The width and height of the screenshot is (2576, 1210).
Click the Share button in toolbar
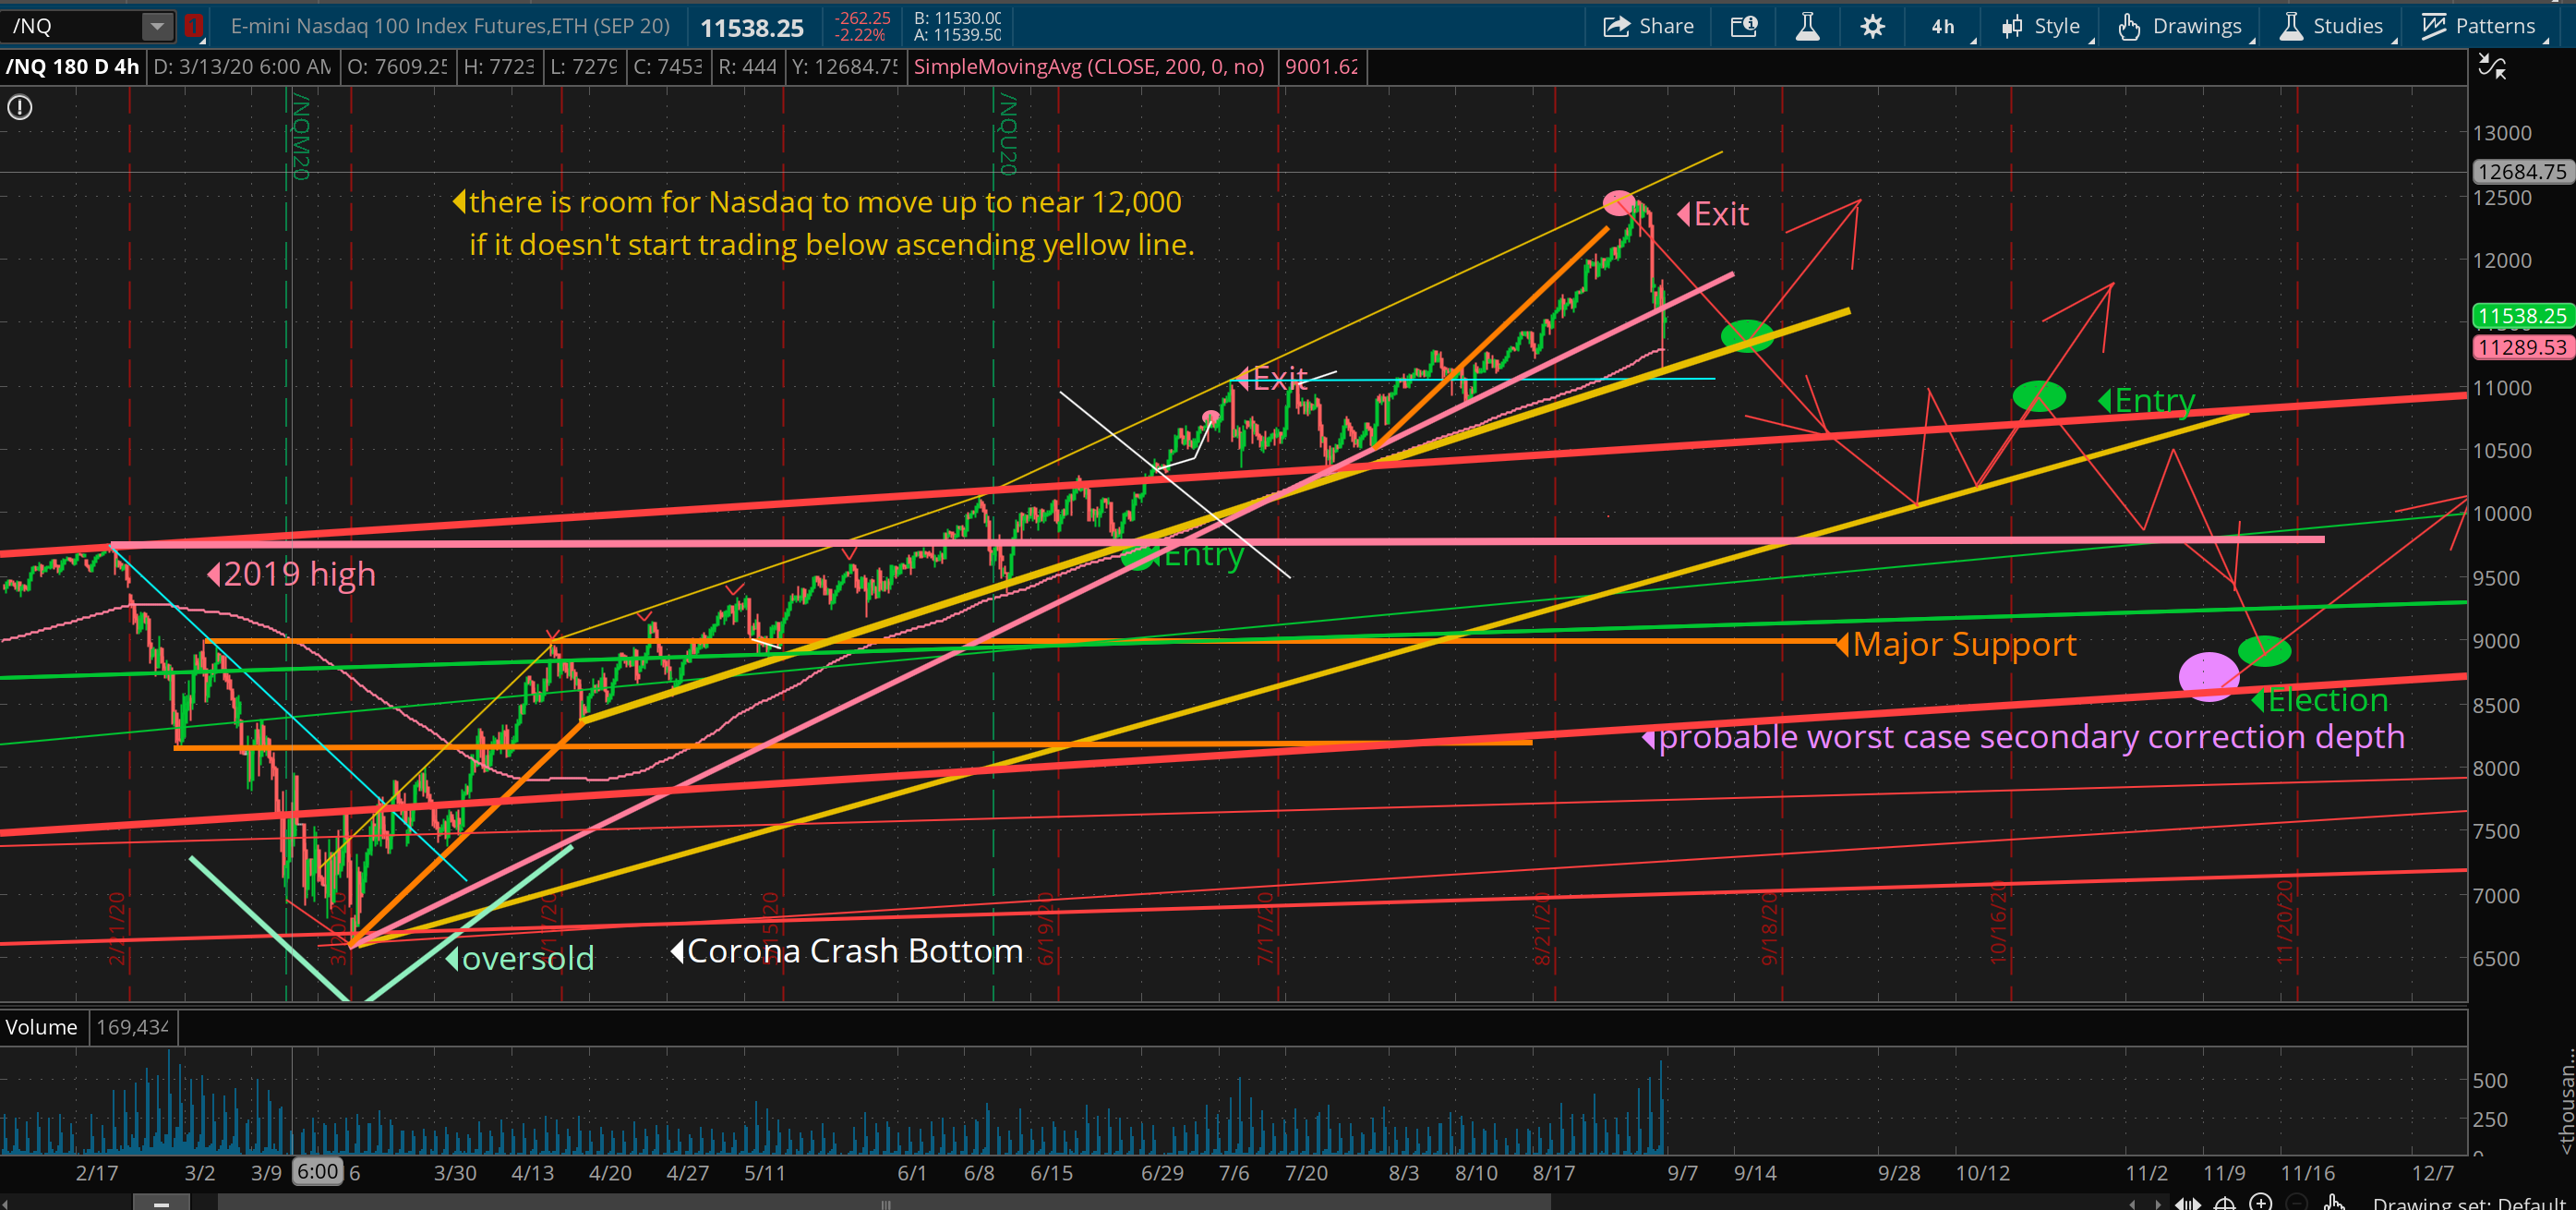tap(1648, 26)
